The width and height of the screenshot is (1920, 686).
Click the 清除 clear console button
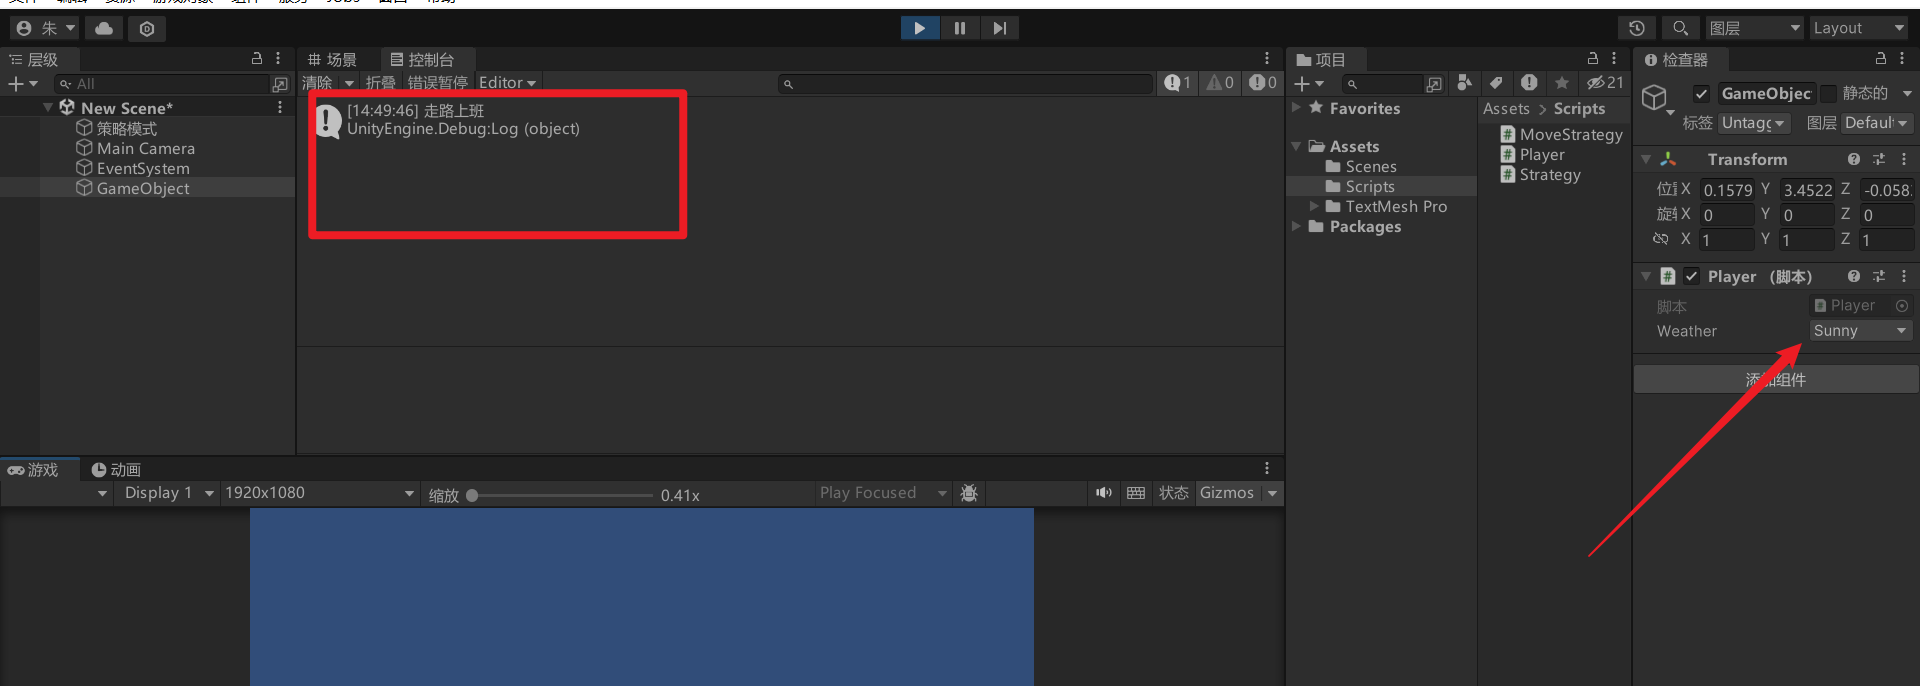(317, 83)
